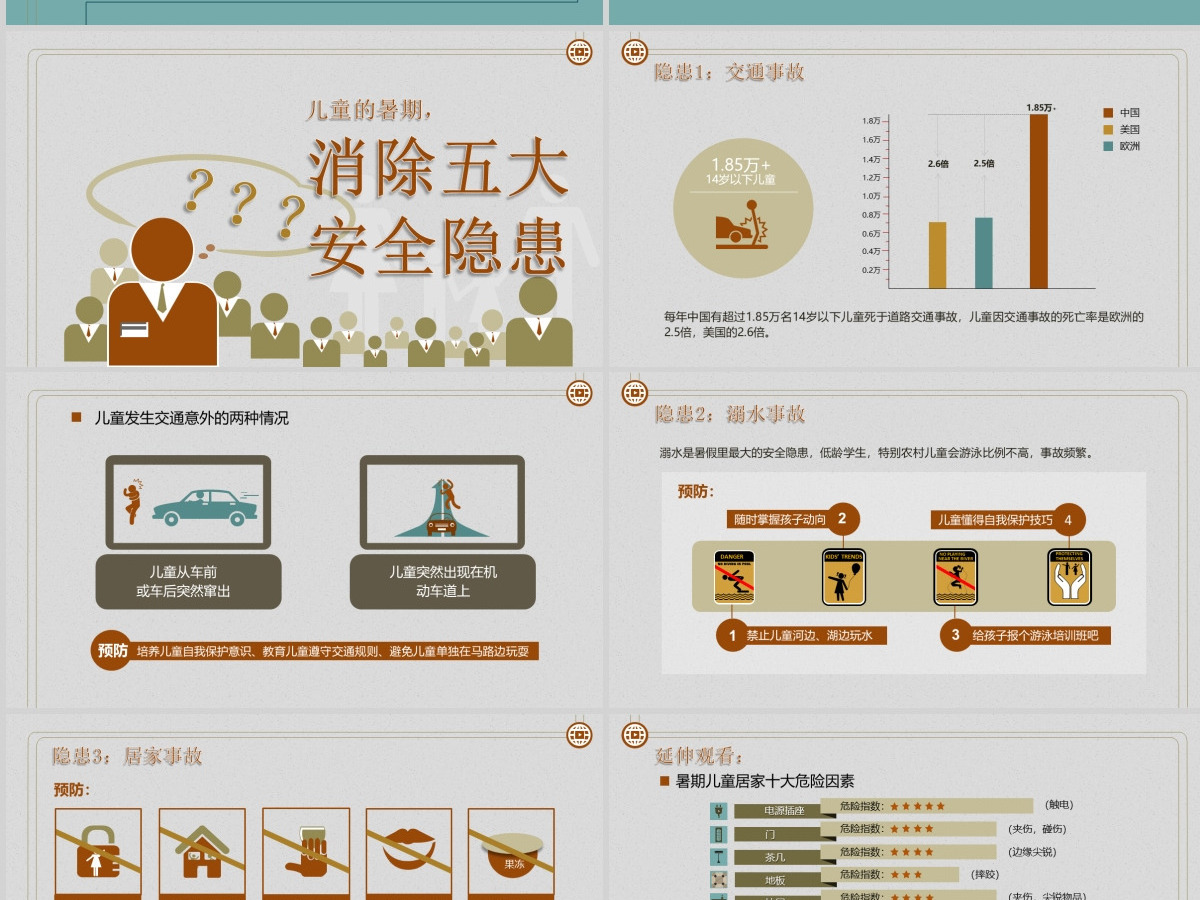Select the 'Protecting themselves' hands sign
1200x900 pixels.
[x=1069, y=577]
